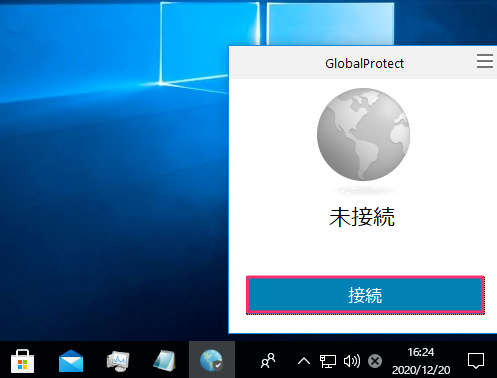Open the Action Center notification icon
This screenshot has height=378, width=497.
[x=476, y=361]
